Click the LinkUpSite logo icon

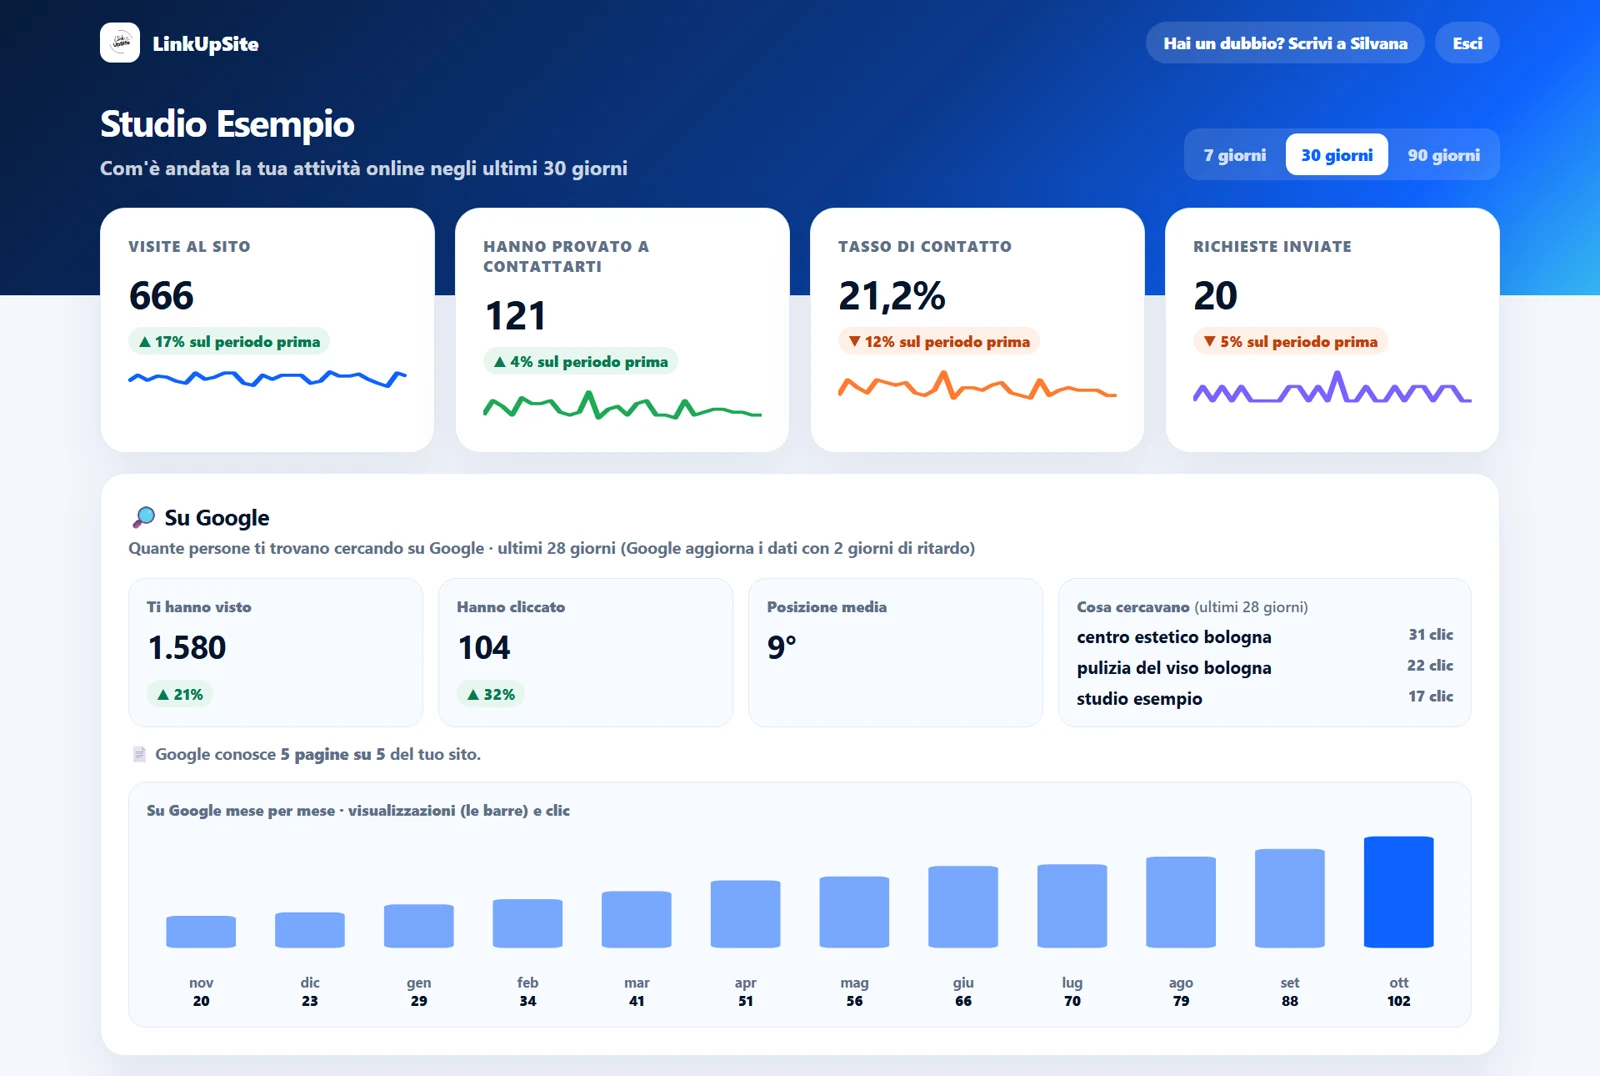coord(120,43)
